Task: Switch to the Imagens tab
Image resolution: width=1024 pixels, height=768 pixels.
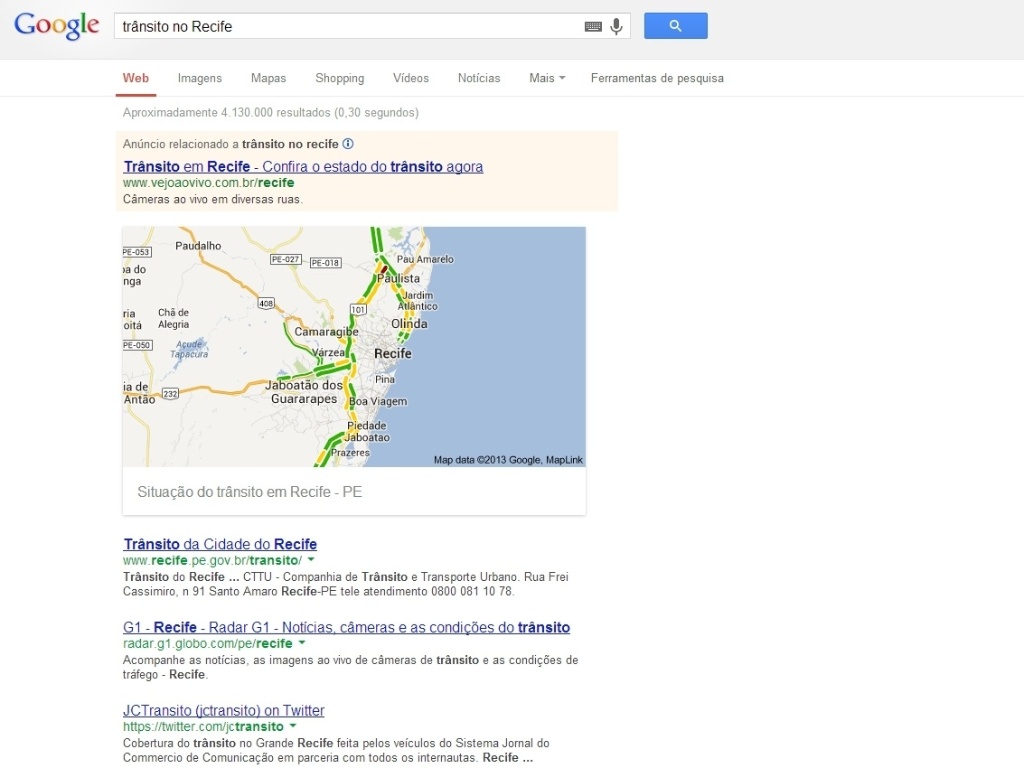Action: [x=199, y=78]
